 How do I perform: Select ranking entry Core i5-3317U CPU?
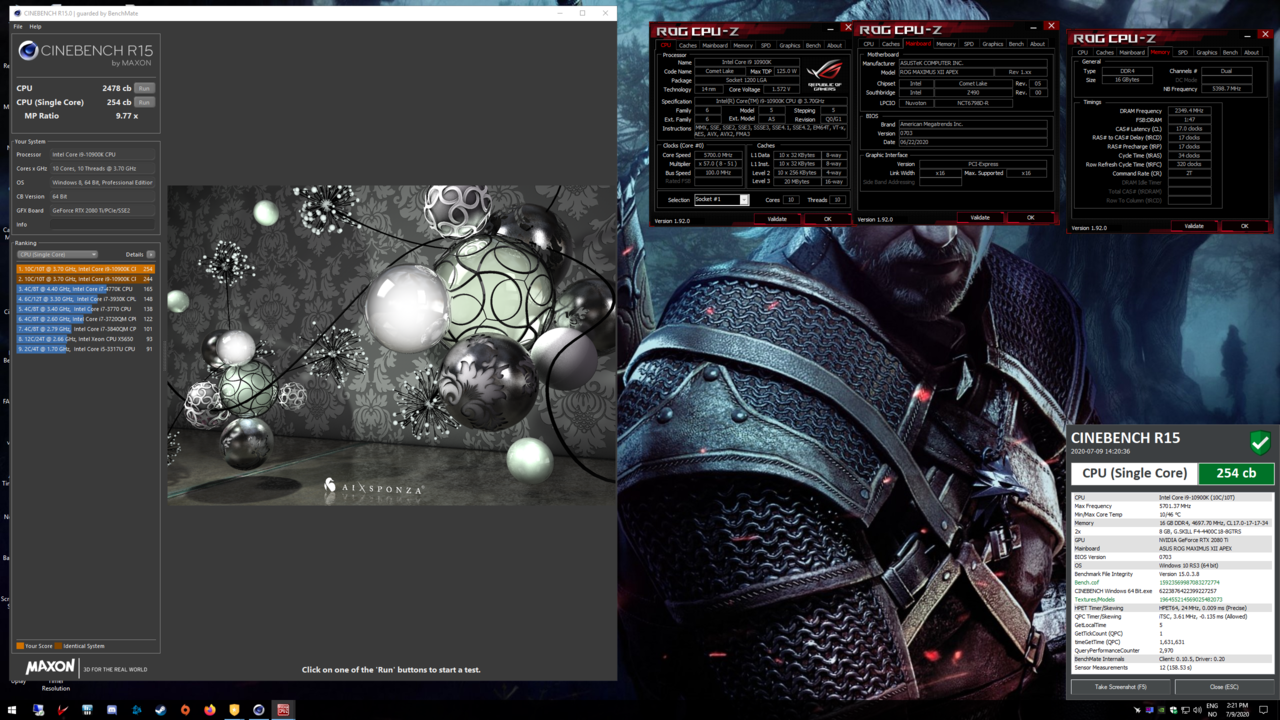(x=85, y=349)
